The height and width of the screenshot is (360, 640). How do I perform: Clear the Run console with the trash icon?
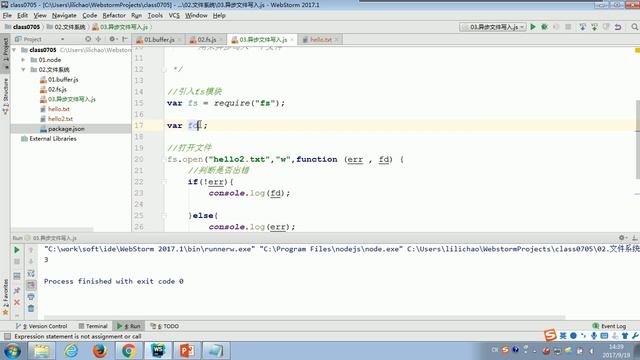tap(31, 309)
